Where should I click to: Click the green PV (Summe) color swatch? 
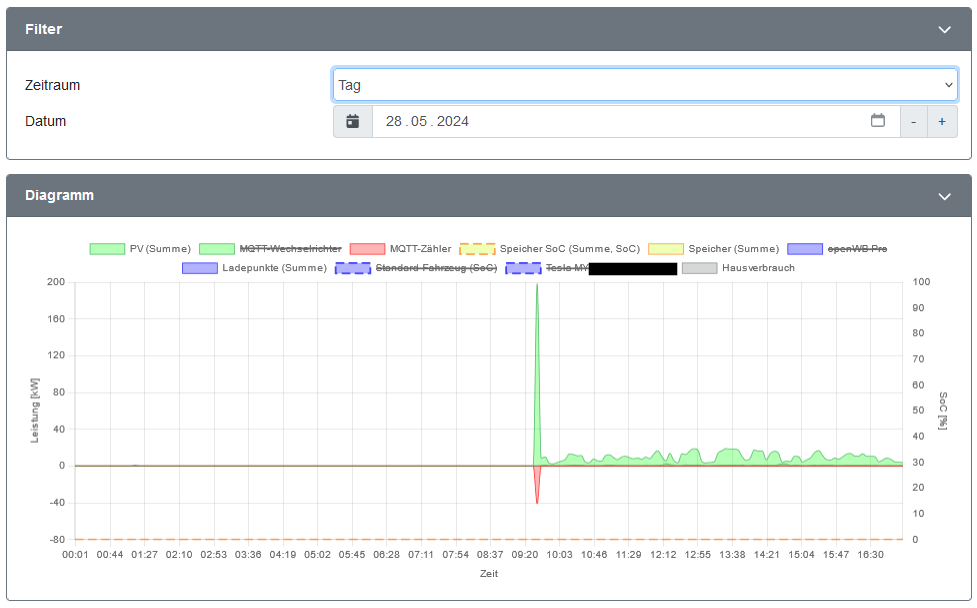pos(107,249)
